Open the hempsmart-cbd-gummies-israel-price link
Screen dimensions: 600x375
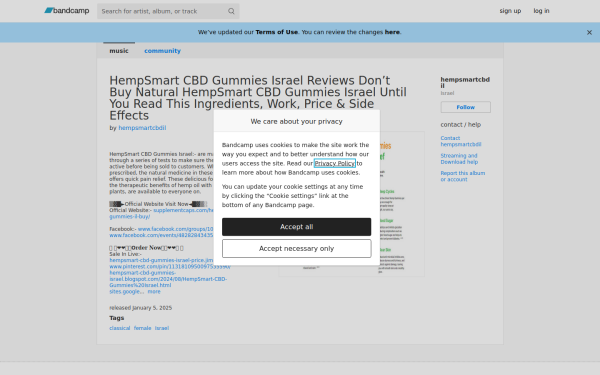click(x=161, y=260)
